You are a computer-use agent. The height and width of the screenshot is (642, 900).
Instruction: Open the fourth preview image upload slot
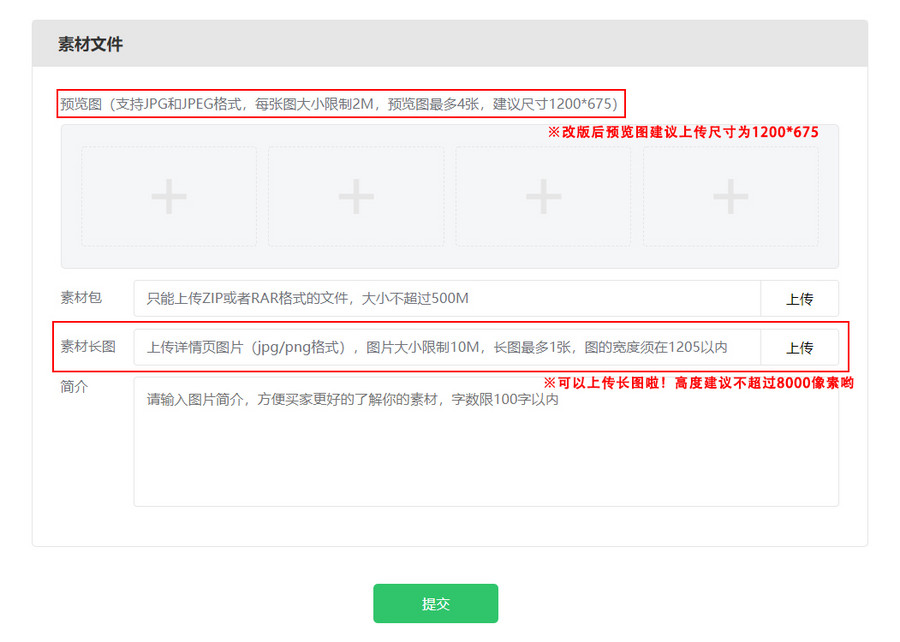[x=730, y=197]
